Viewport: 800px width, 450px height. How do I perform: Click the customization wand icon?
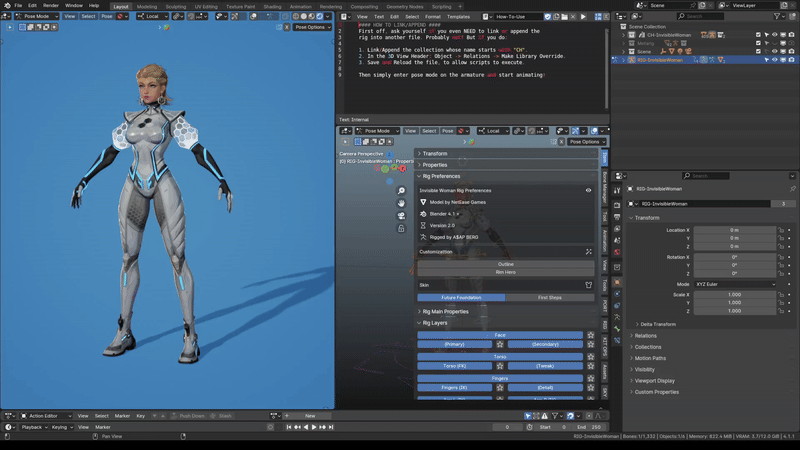tap(588, 252)
